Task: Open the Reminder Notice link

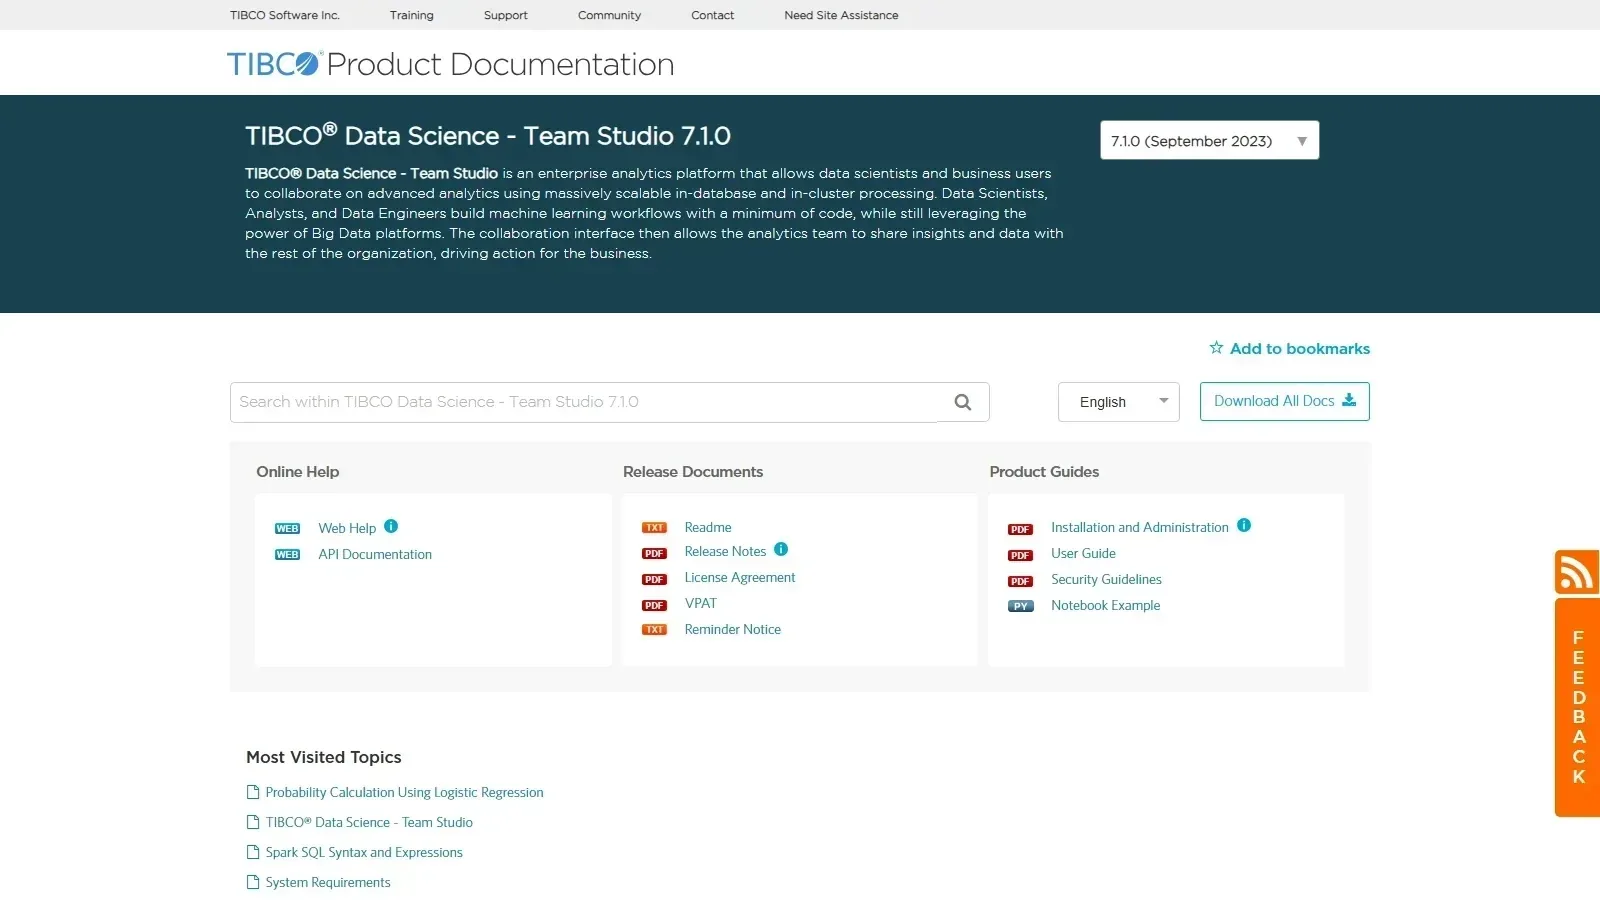Action: (x=733, y=629)
